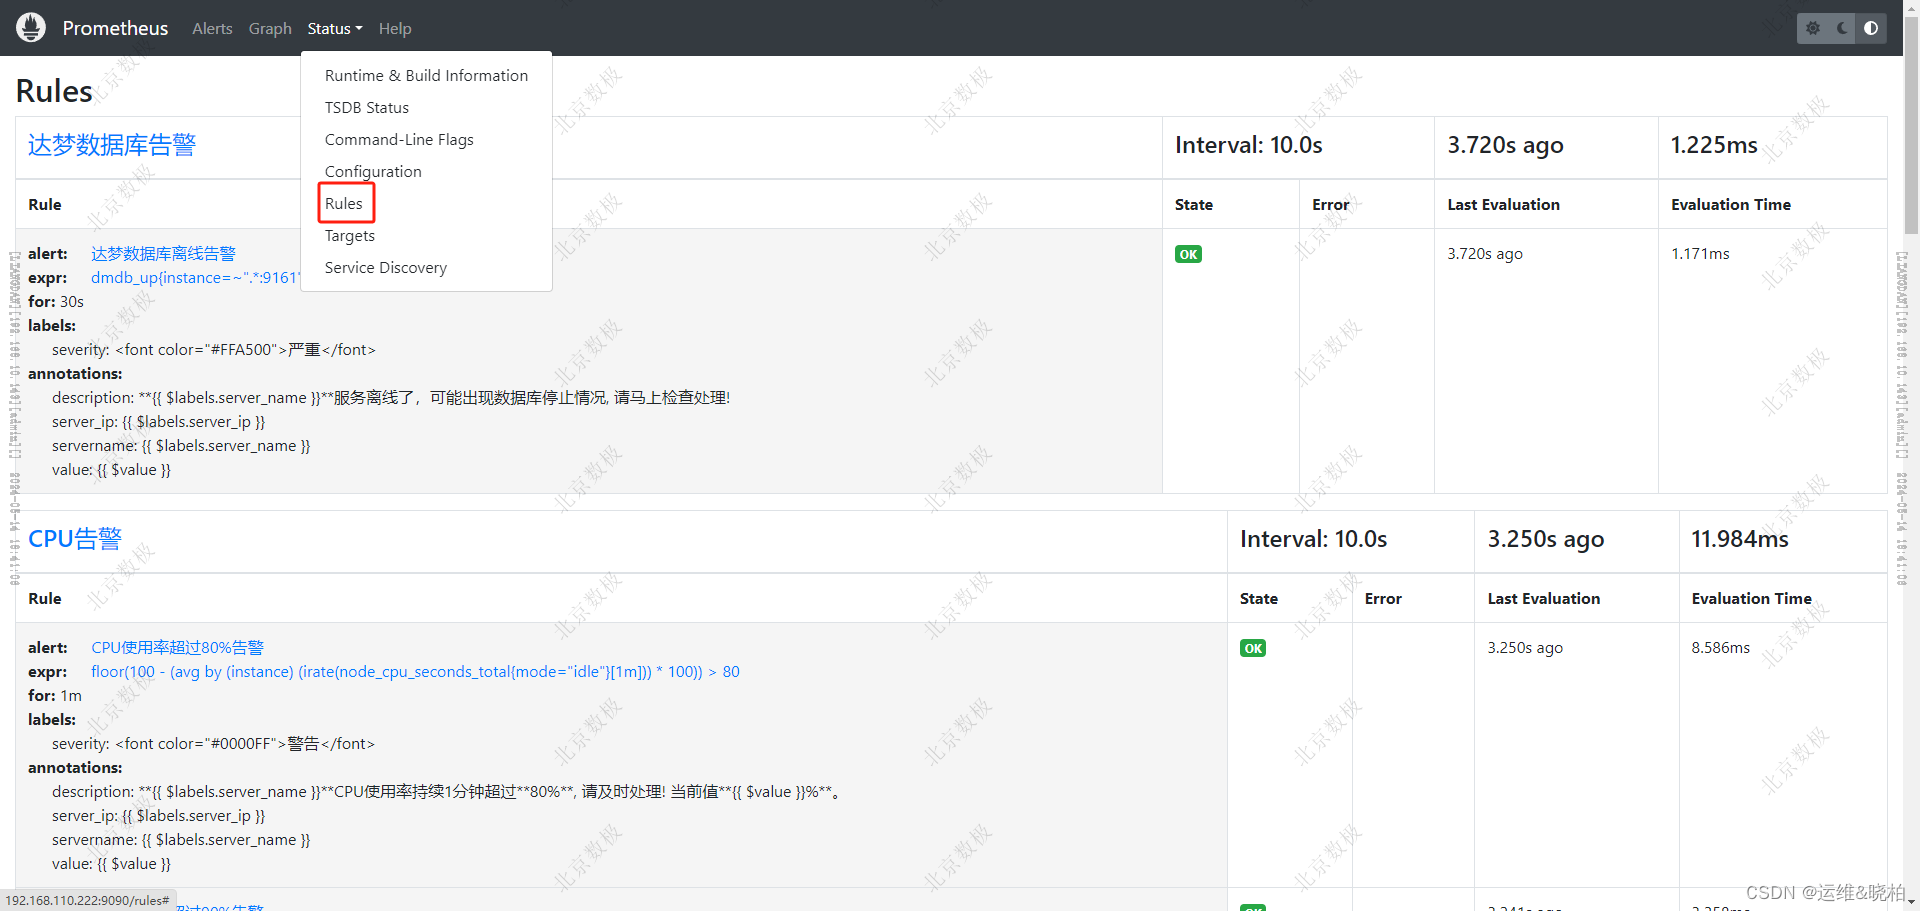Click the OK badge for CPU使用率超过80%告警

(1253, 648)
